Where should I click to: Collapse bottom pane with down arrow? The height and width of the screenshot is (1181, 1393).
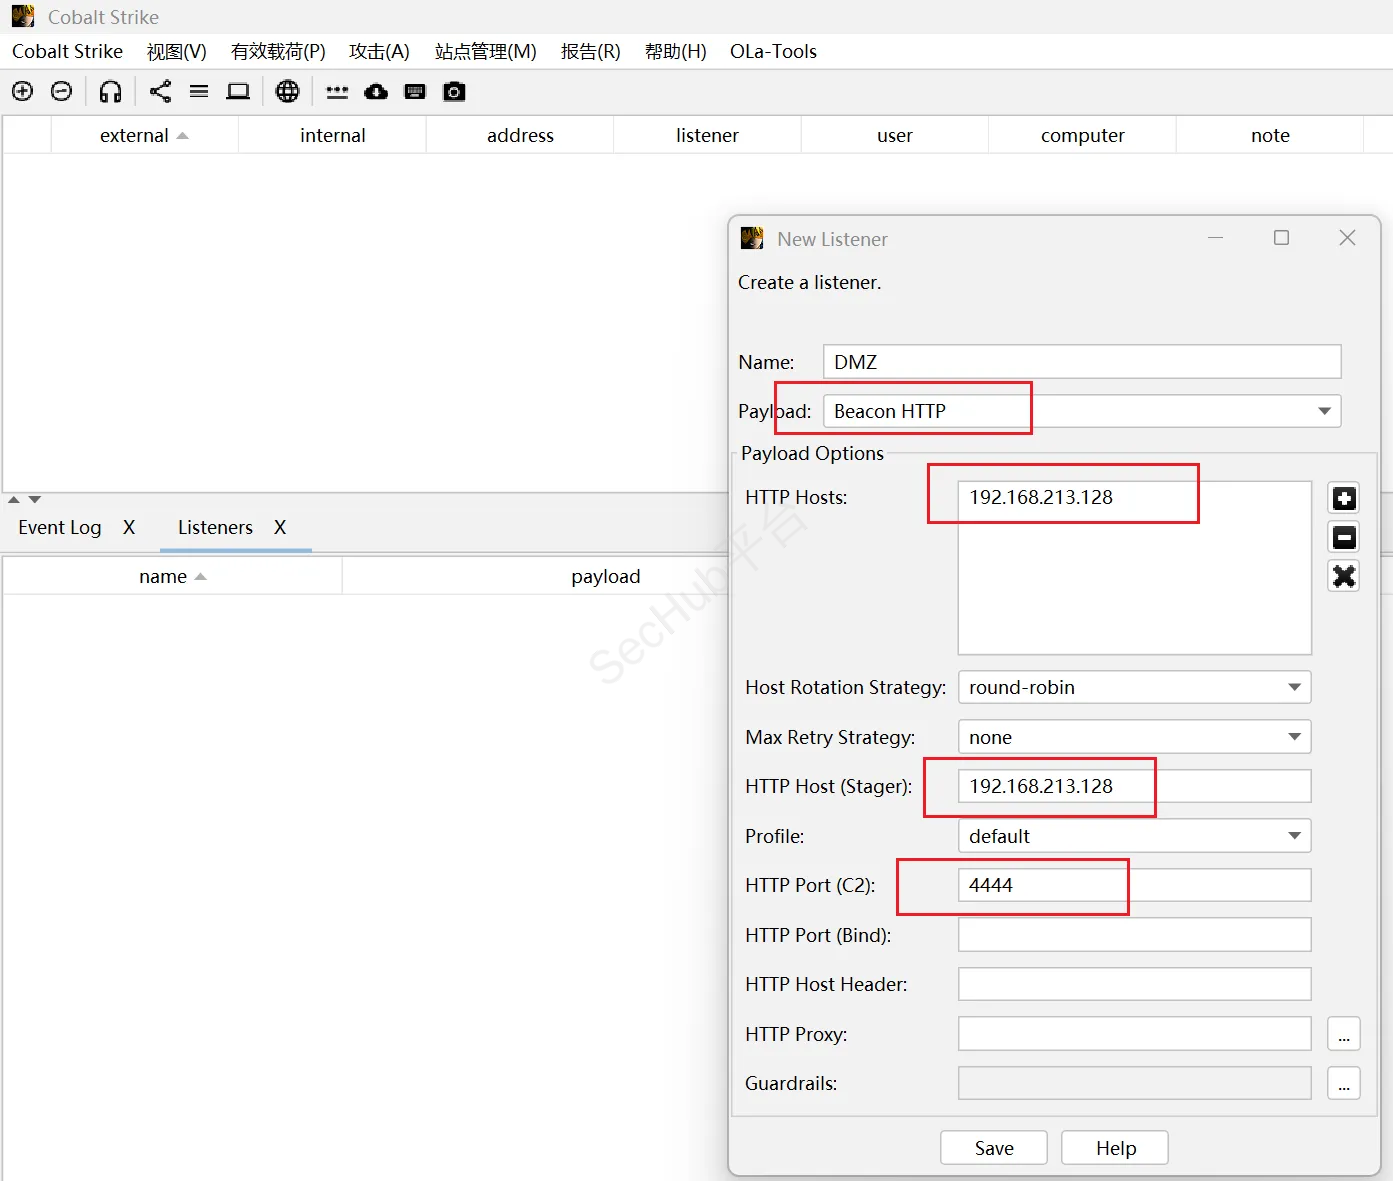[x=35, y=499]
